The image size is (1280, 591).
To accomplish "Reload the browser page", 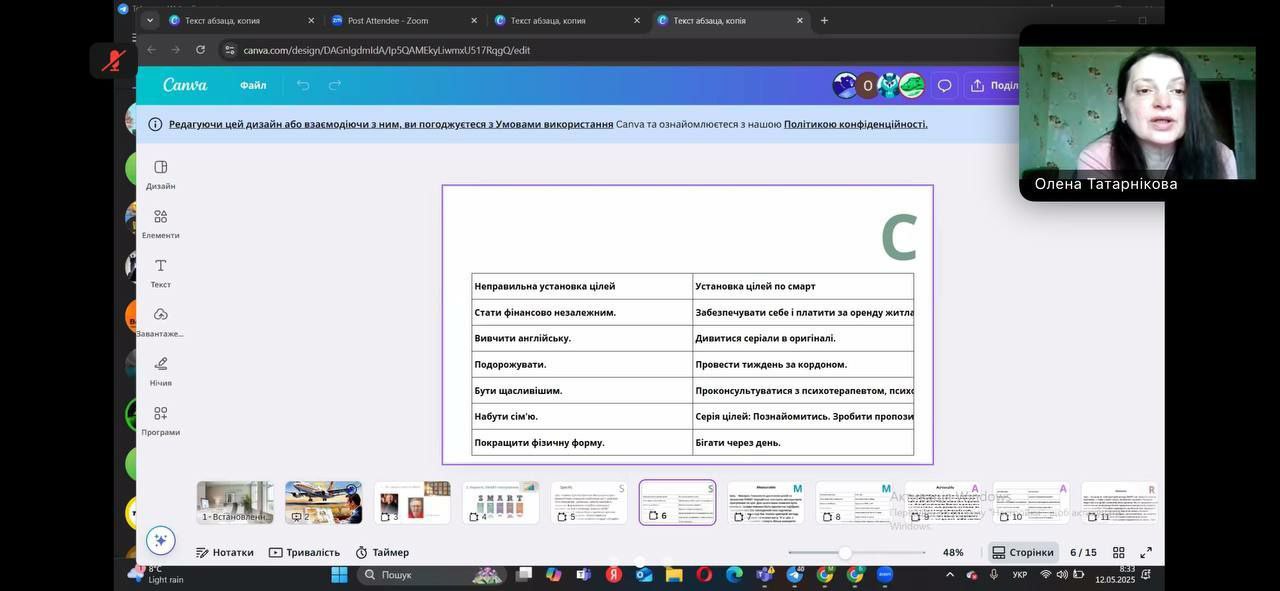I will 200,50.
